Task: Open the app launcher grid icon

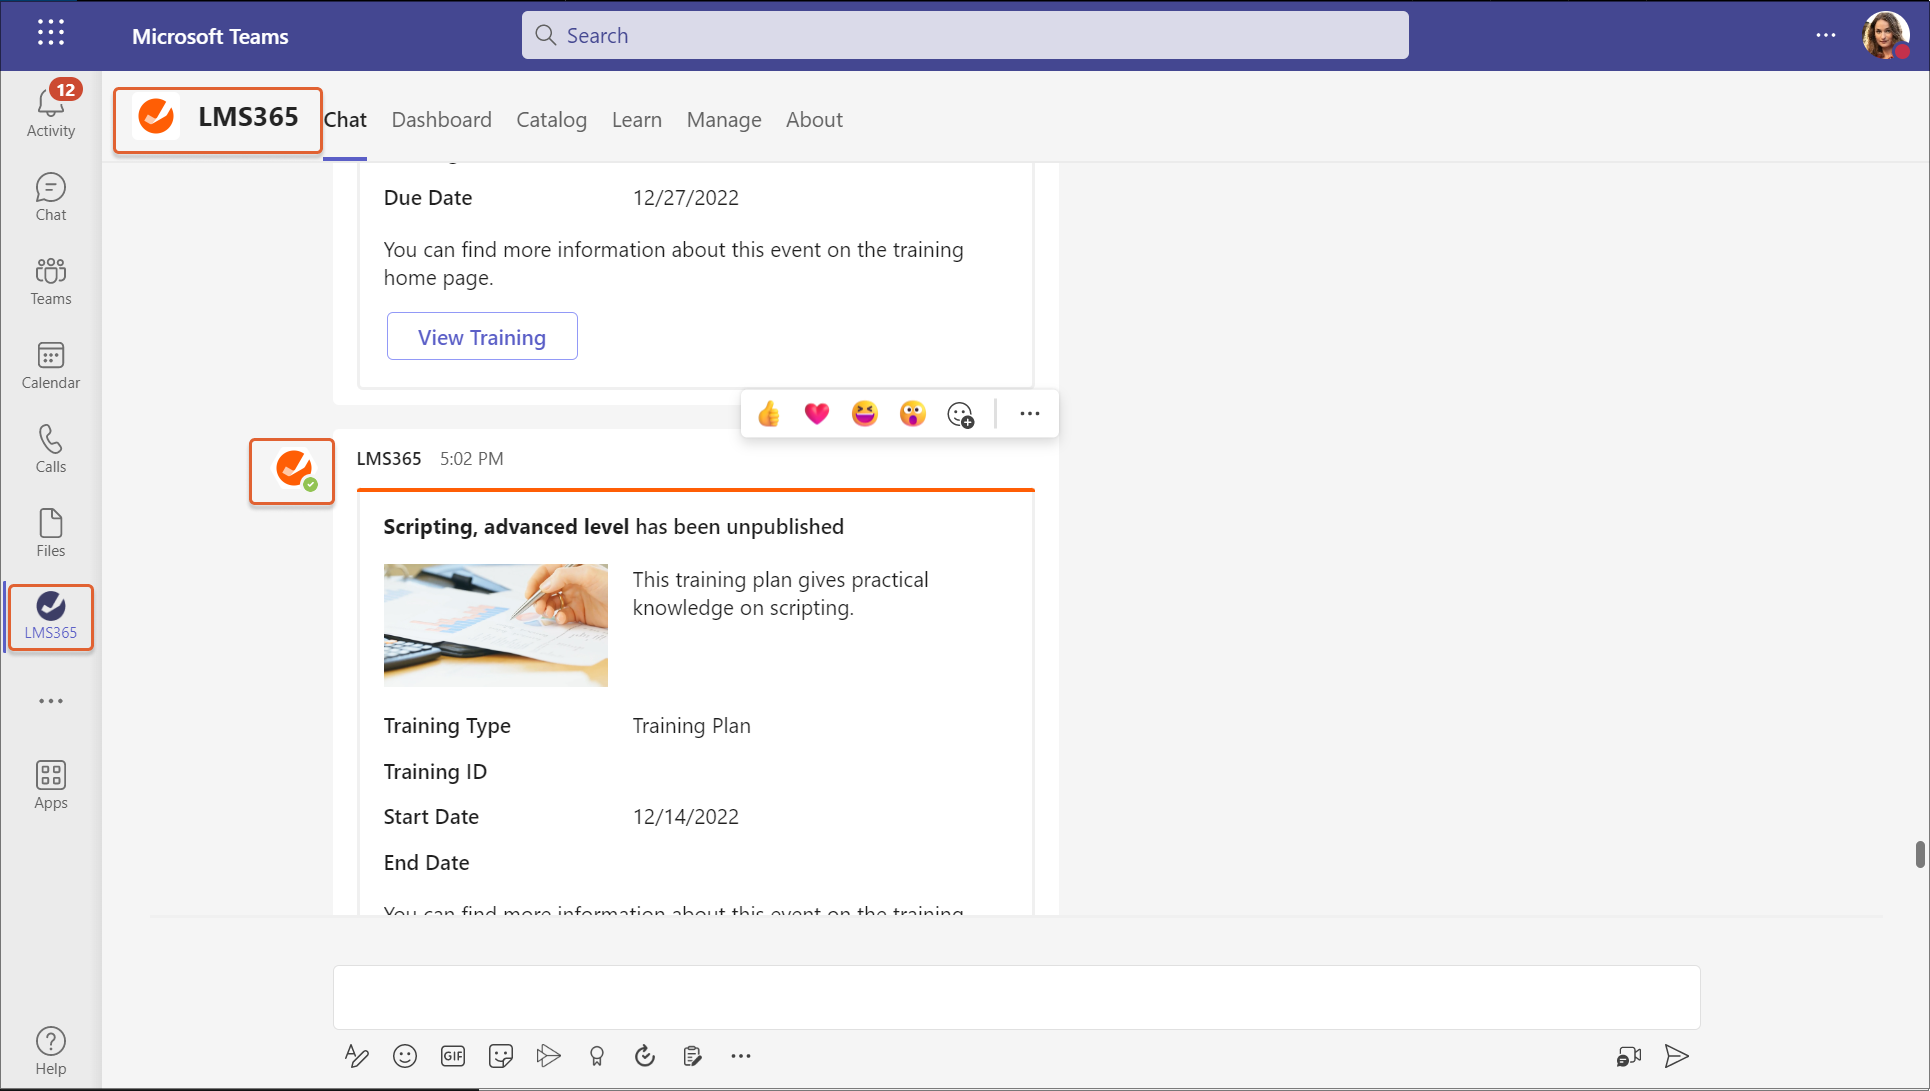Action: click(x=51, y=33)
